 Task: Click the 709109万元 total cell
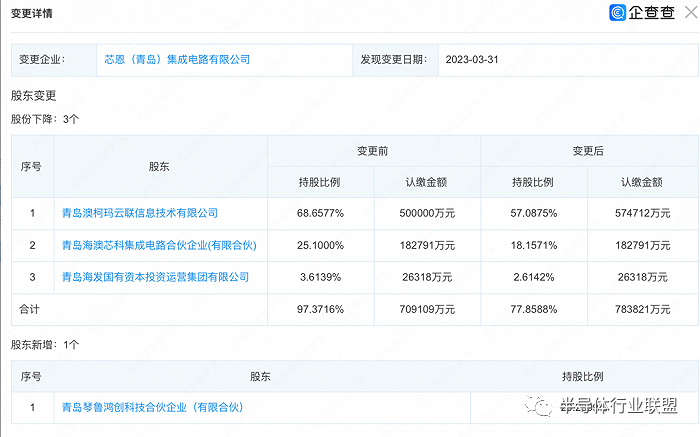[427, 309]
